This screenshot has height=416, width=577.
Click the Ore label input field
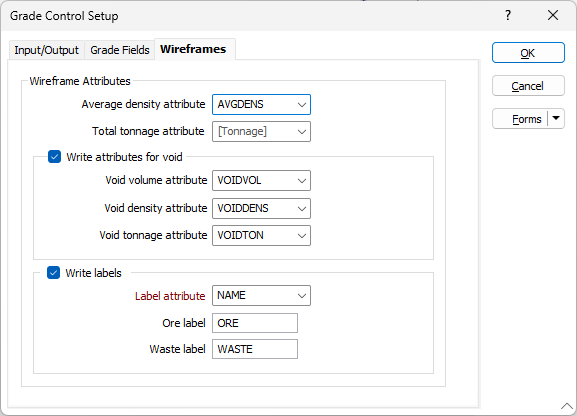pyautogui.click(x=255, y=323)
